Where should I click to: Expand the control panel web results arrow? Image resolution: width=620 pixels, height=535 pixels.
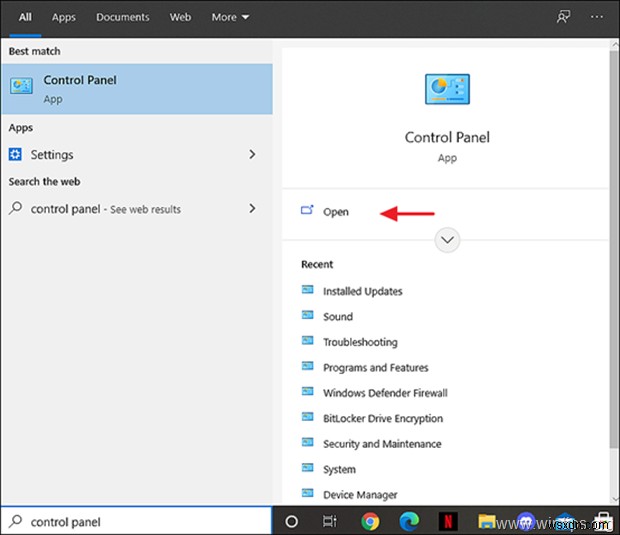[252, 208]
